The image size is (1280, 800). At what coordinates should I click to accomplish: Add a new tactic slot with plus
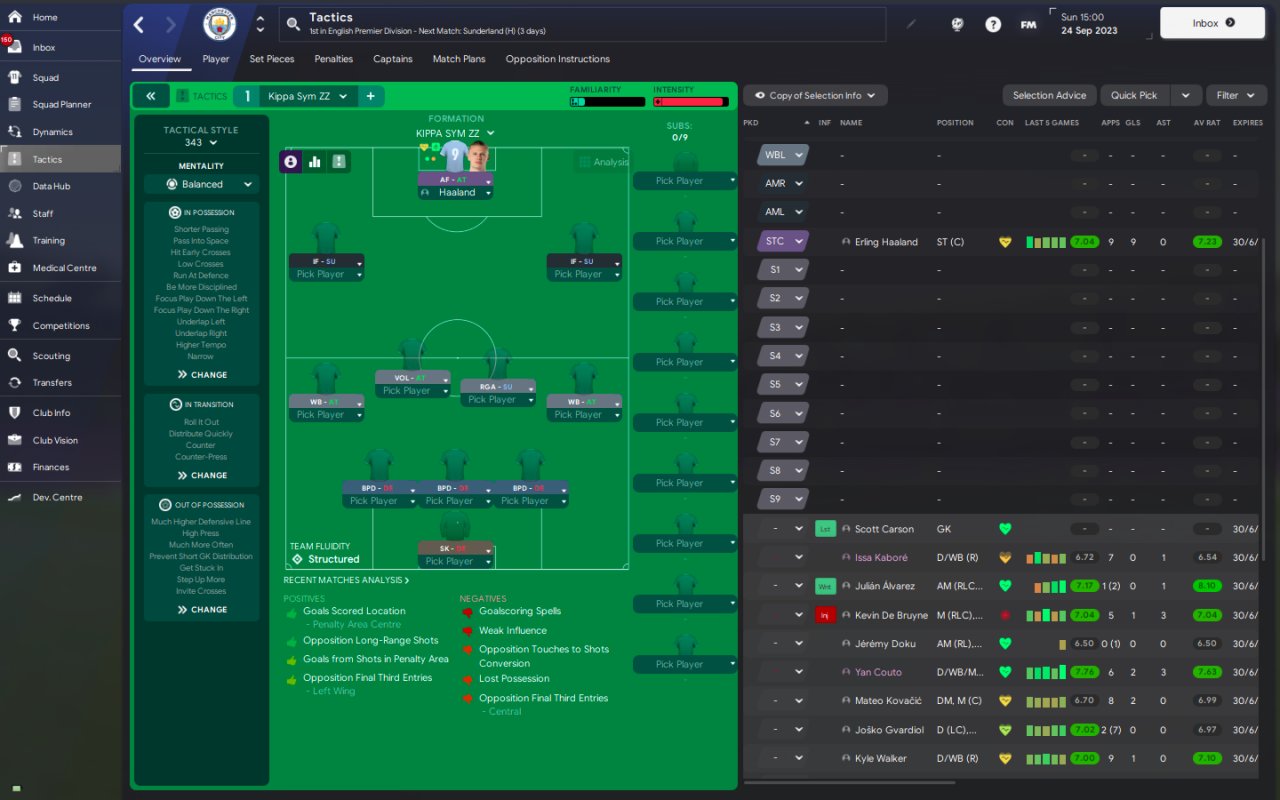pos(370,96)
